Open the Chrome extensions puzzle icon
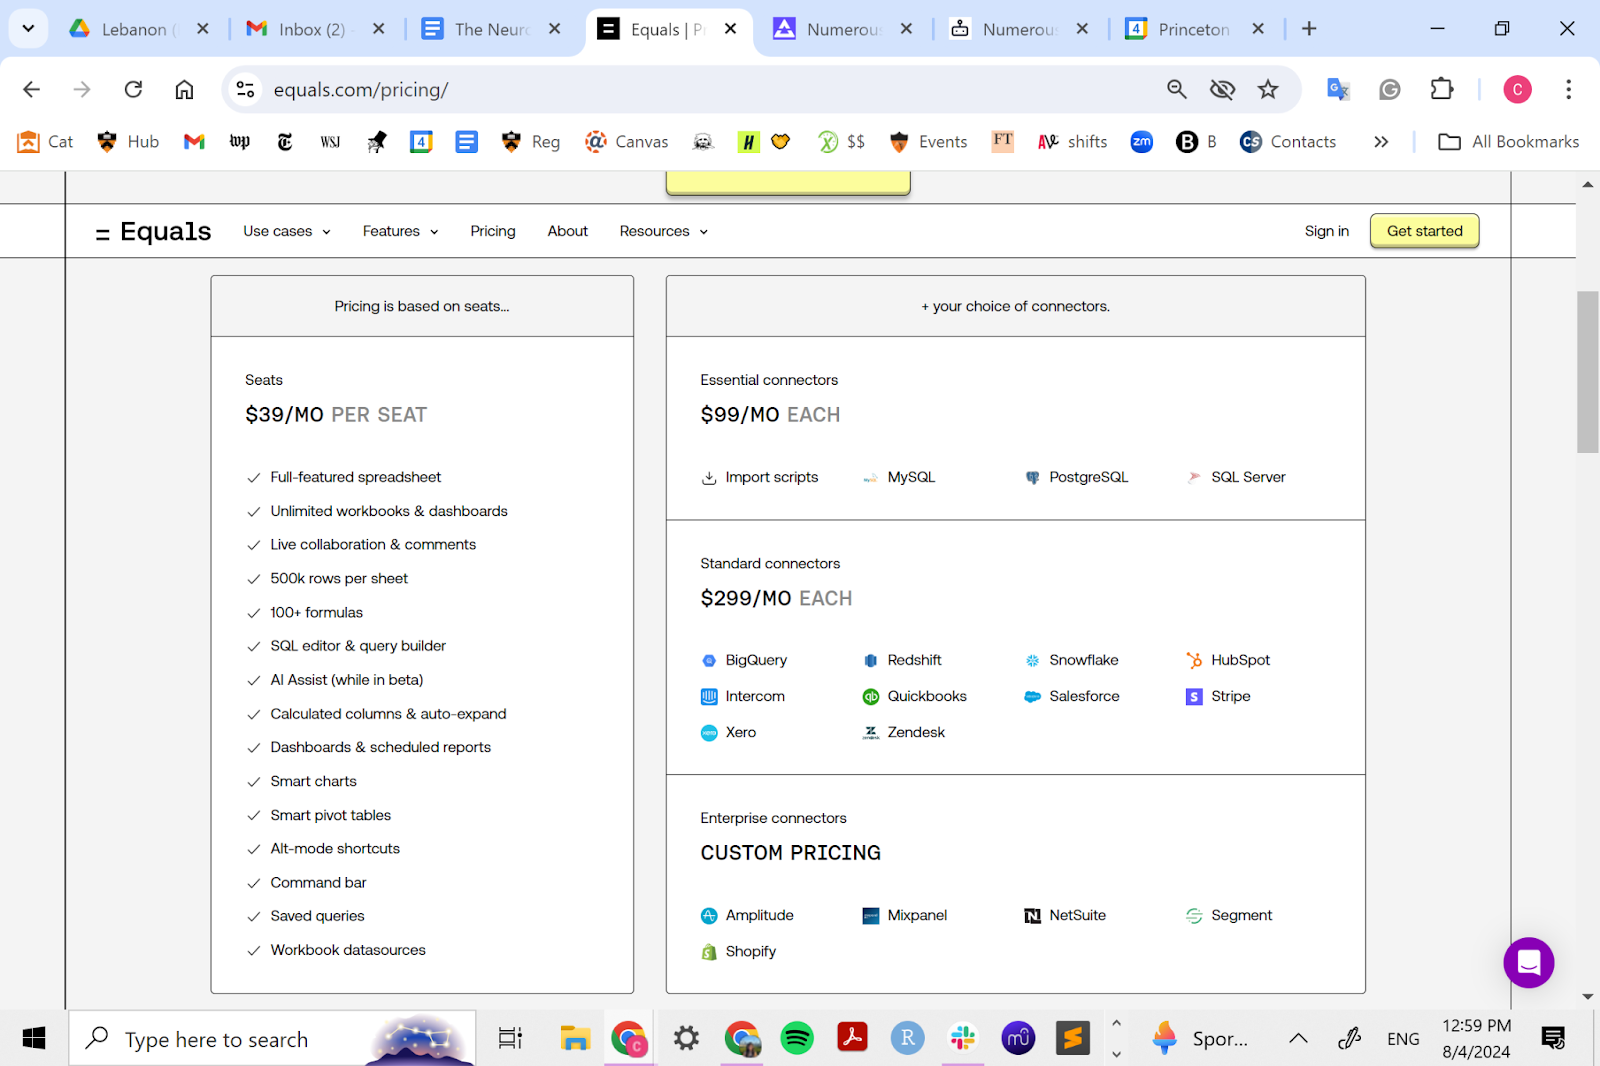1600x1066 pixels. pos(1441,90)
